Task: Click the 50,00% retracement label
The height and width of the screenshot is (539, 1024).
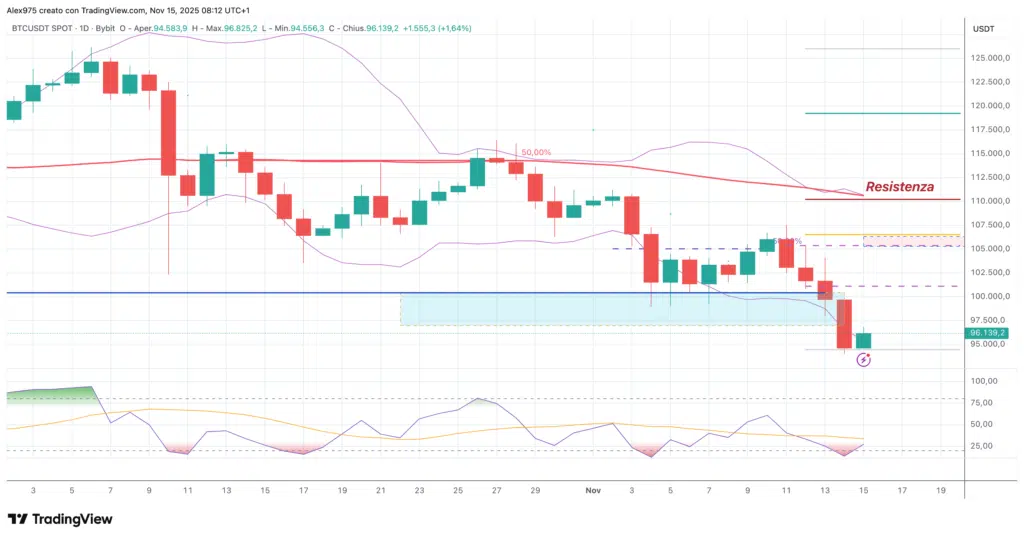Action: (x=535, y=152)
